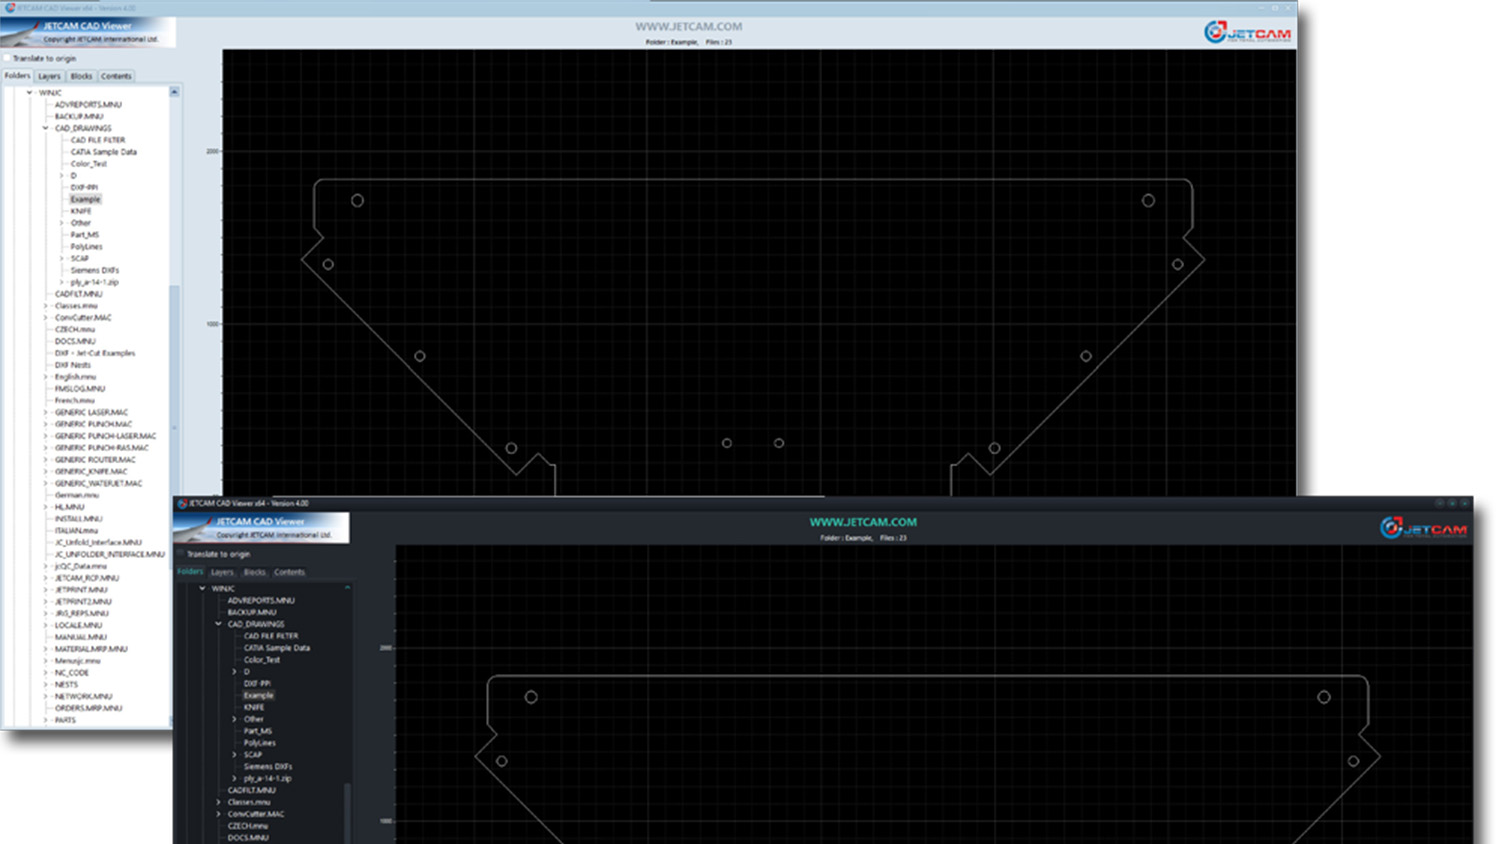Open the Blocks tab in the dark window
The width and height of the screenshot is (1500, 844).
click(255, 572)
